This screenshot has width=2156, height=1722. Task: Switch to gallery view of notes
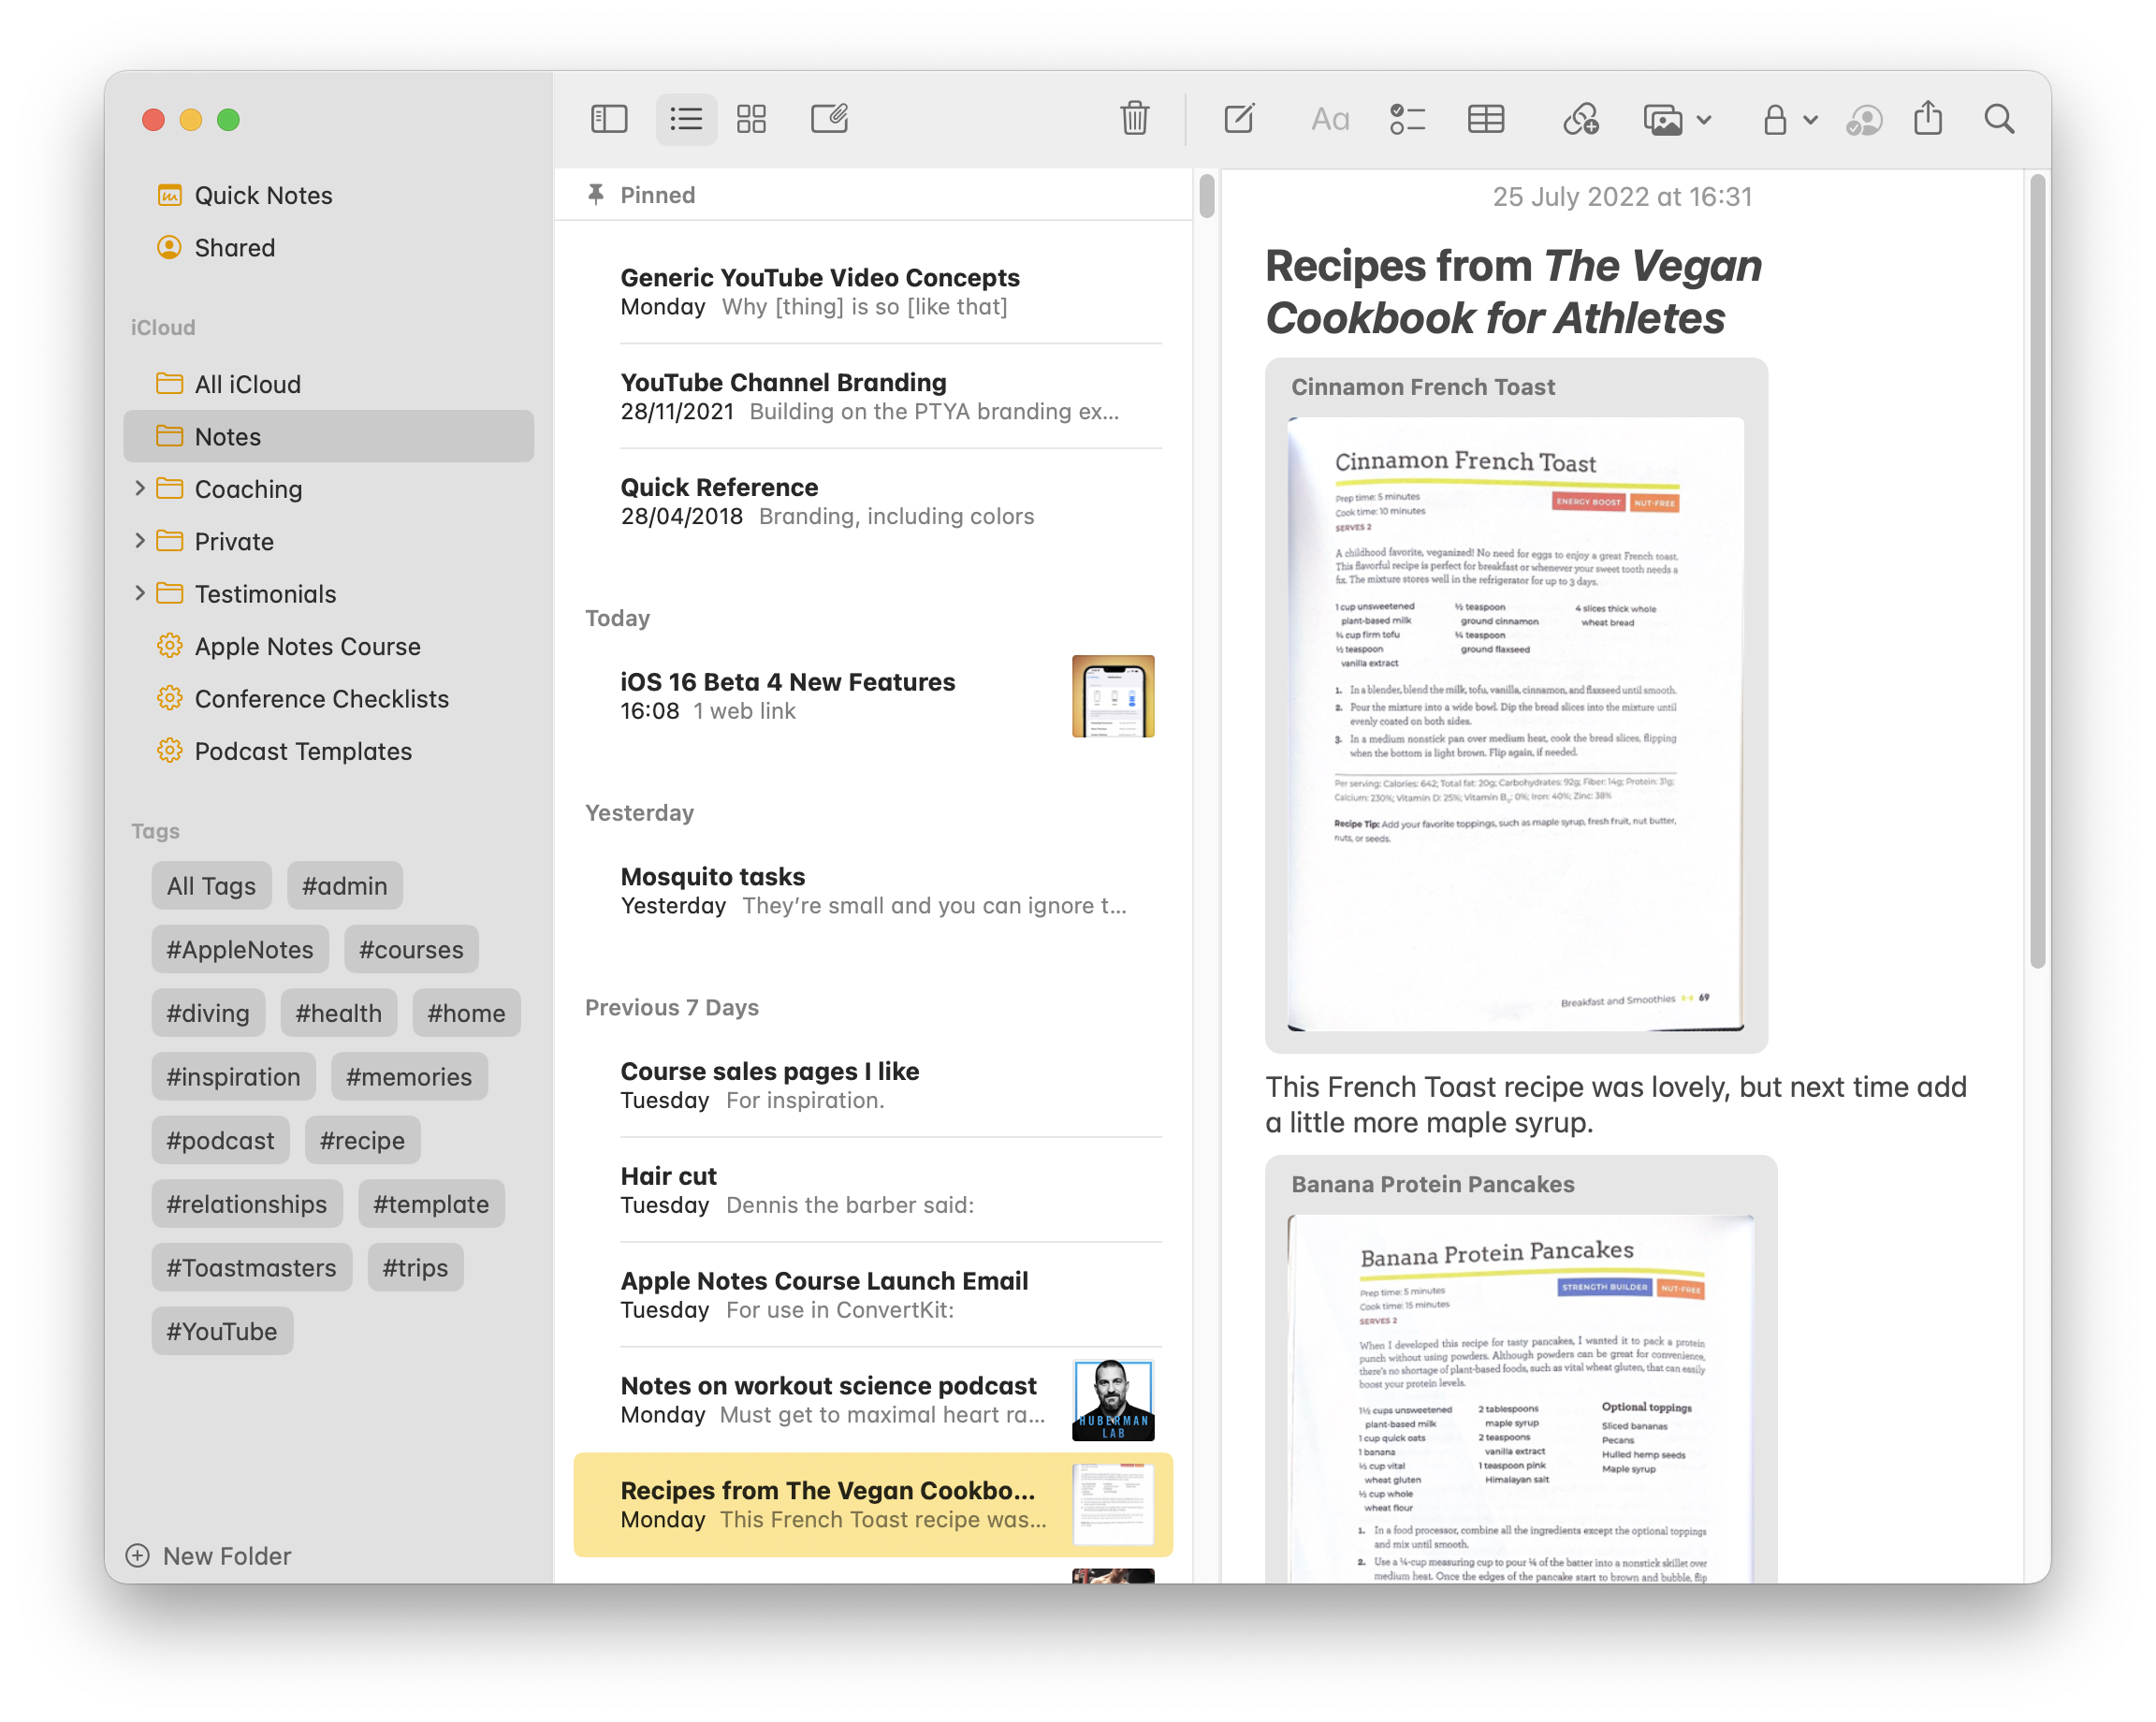(x=752, y=118)
